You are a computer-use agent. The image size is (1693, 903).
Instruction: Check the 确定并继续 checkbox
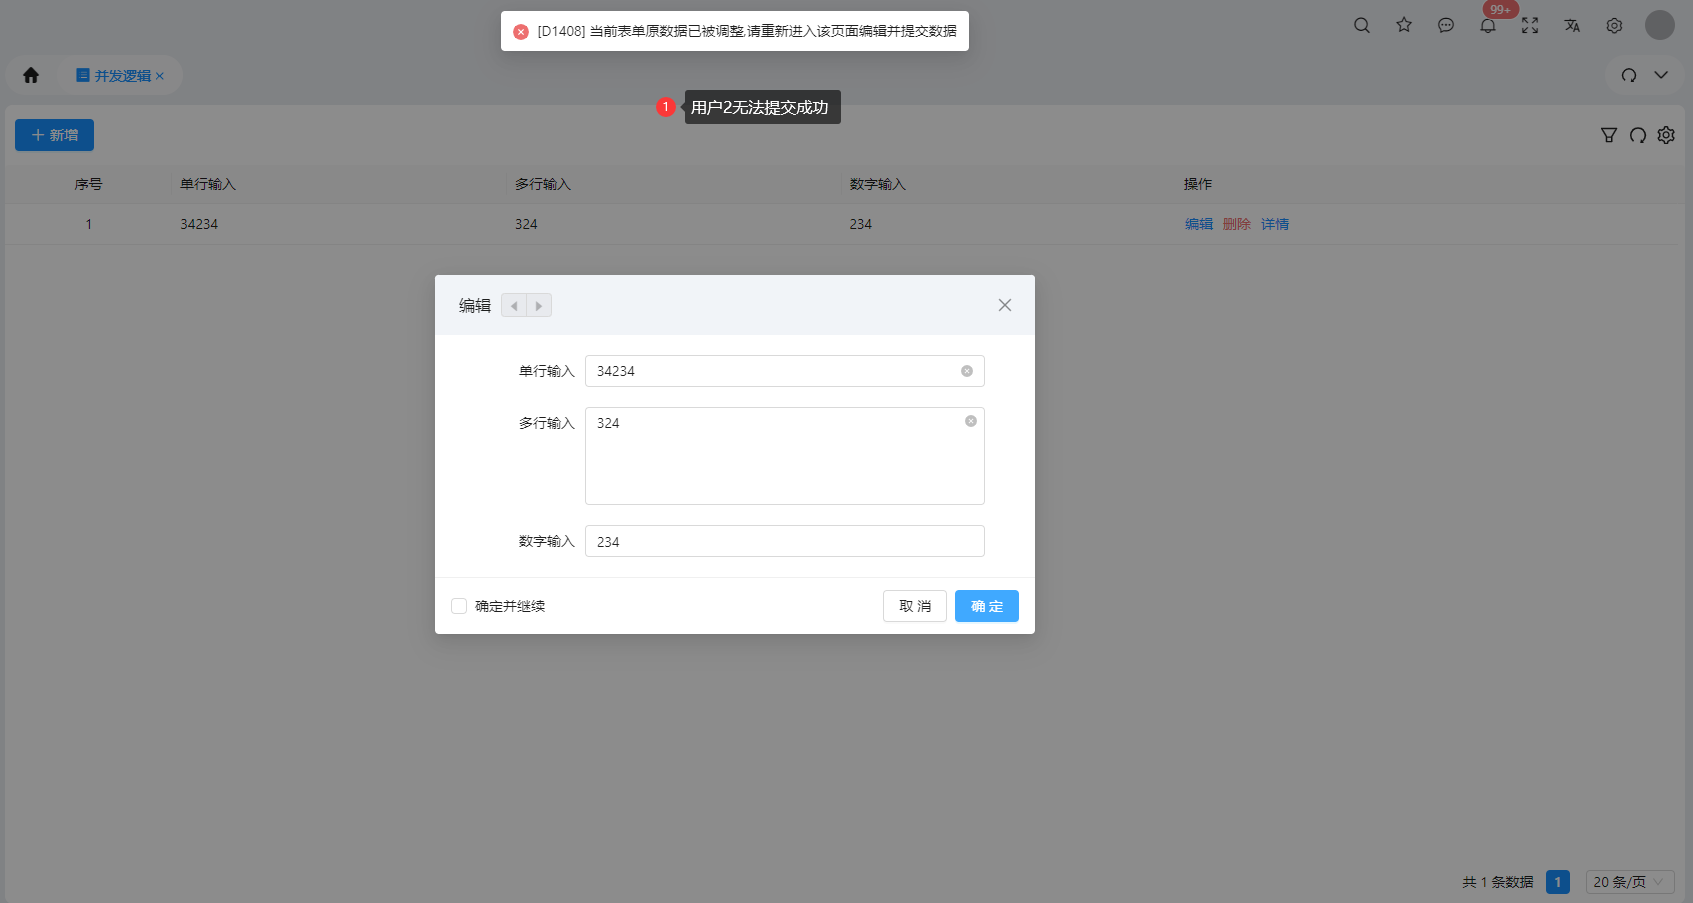pos(459,606)
